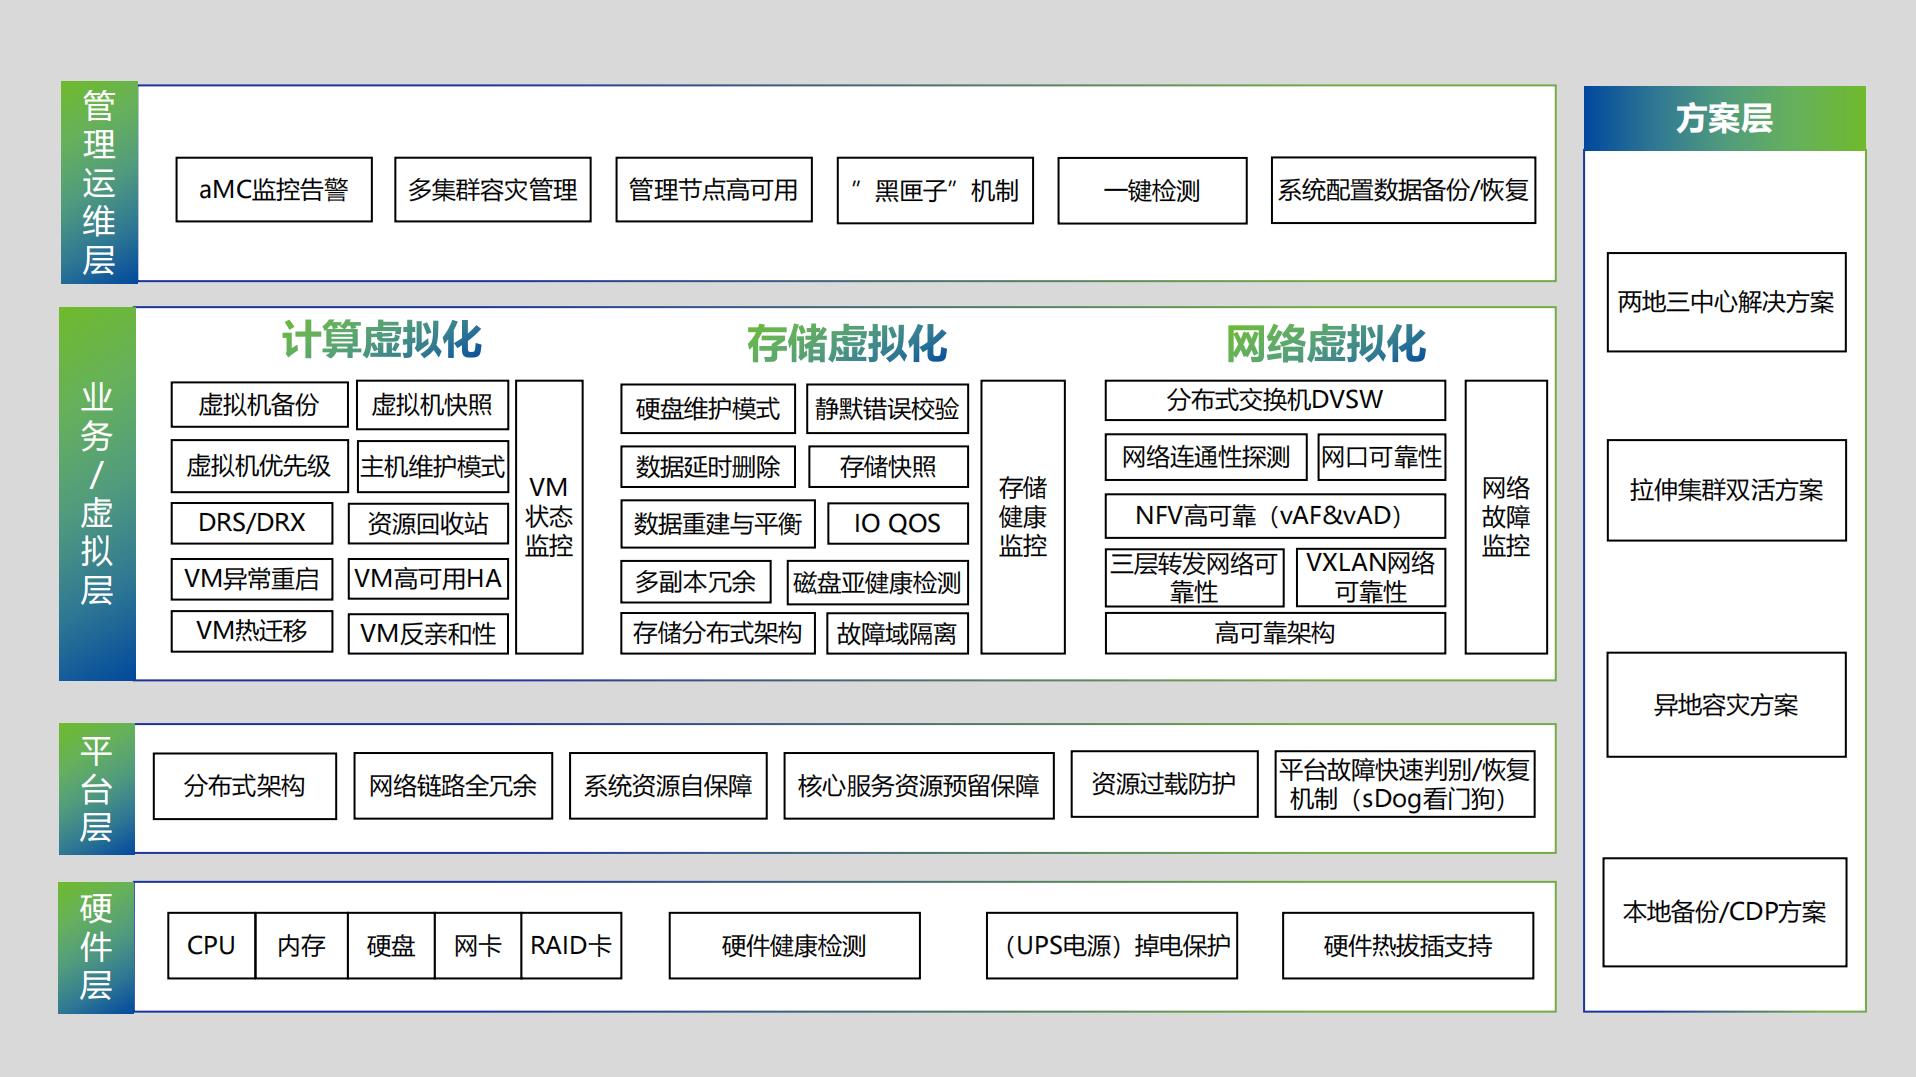This screenshot has height=1077, width=1916.
Task: Click the 网络故障监控 vertical box
Action: pyautogui.click(x=1506, y=517)
